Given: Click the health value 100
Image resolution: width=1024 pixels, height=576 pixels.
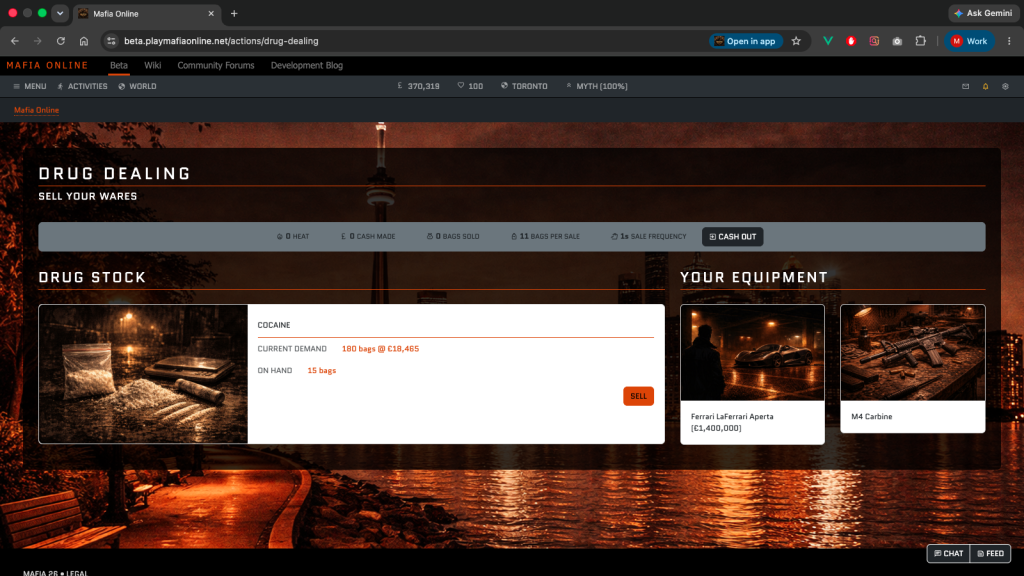Looking at the screenshot, I should click(470, 86).
